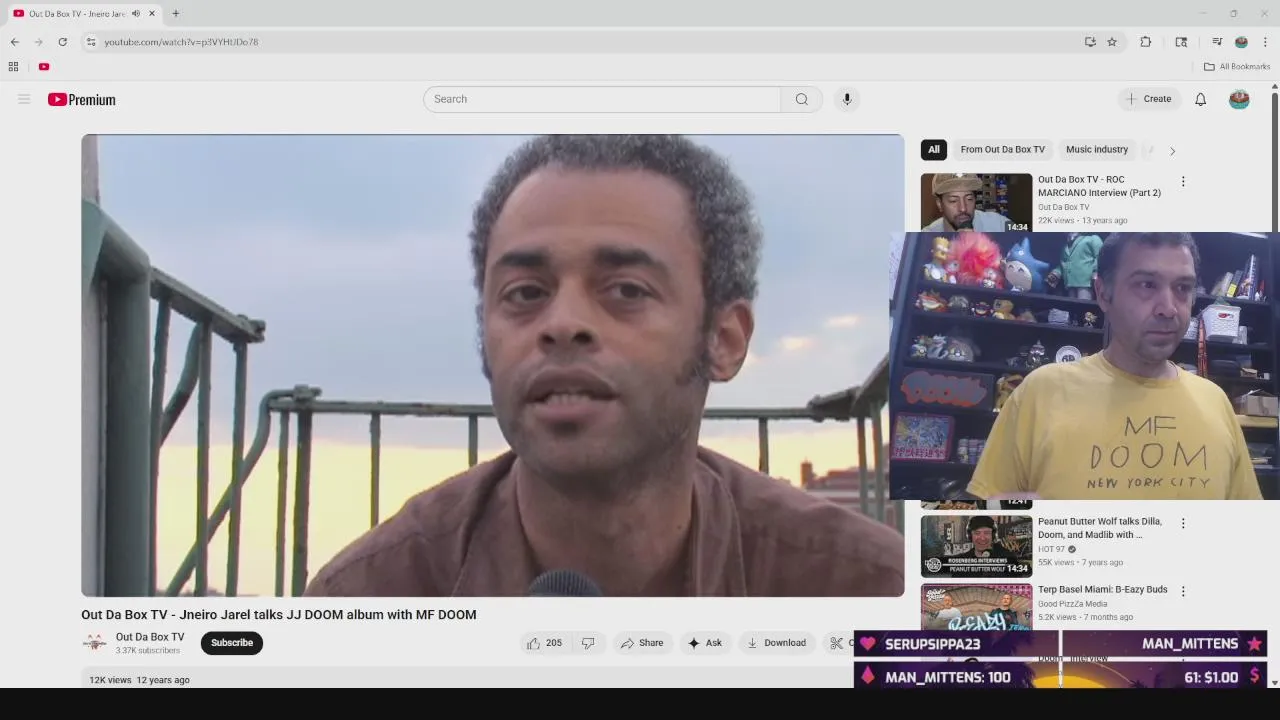Open a new browser tab
Screen dimensions: 1280x720
175,14
